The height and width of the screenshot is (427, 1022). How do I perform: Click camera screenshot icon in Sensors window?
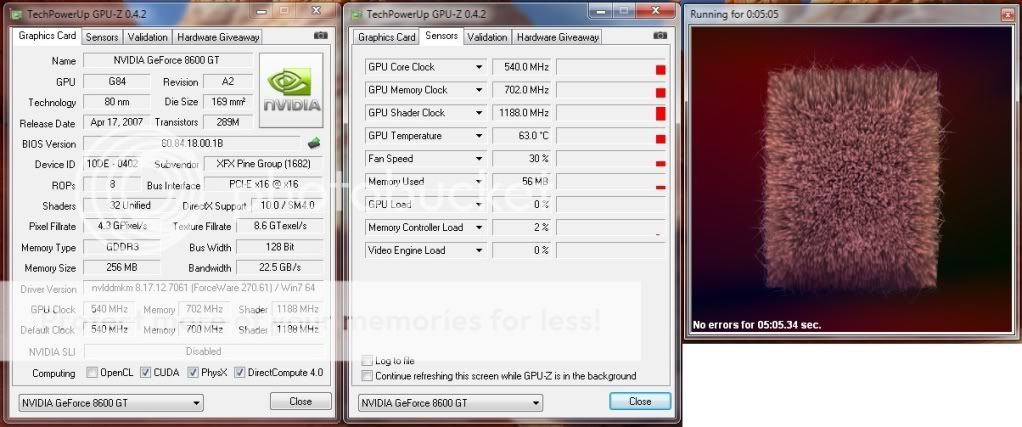660,36
